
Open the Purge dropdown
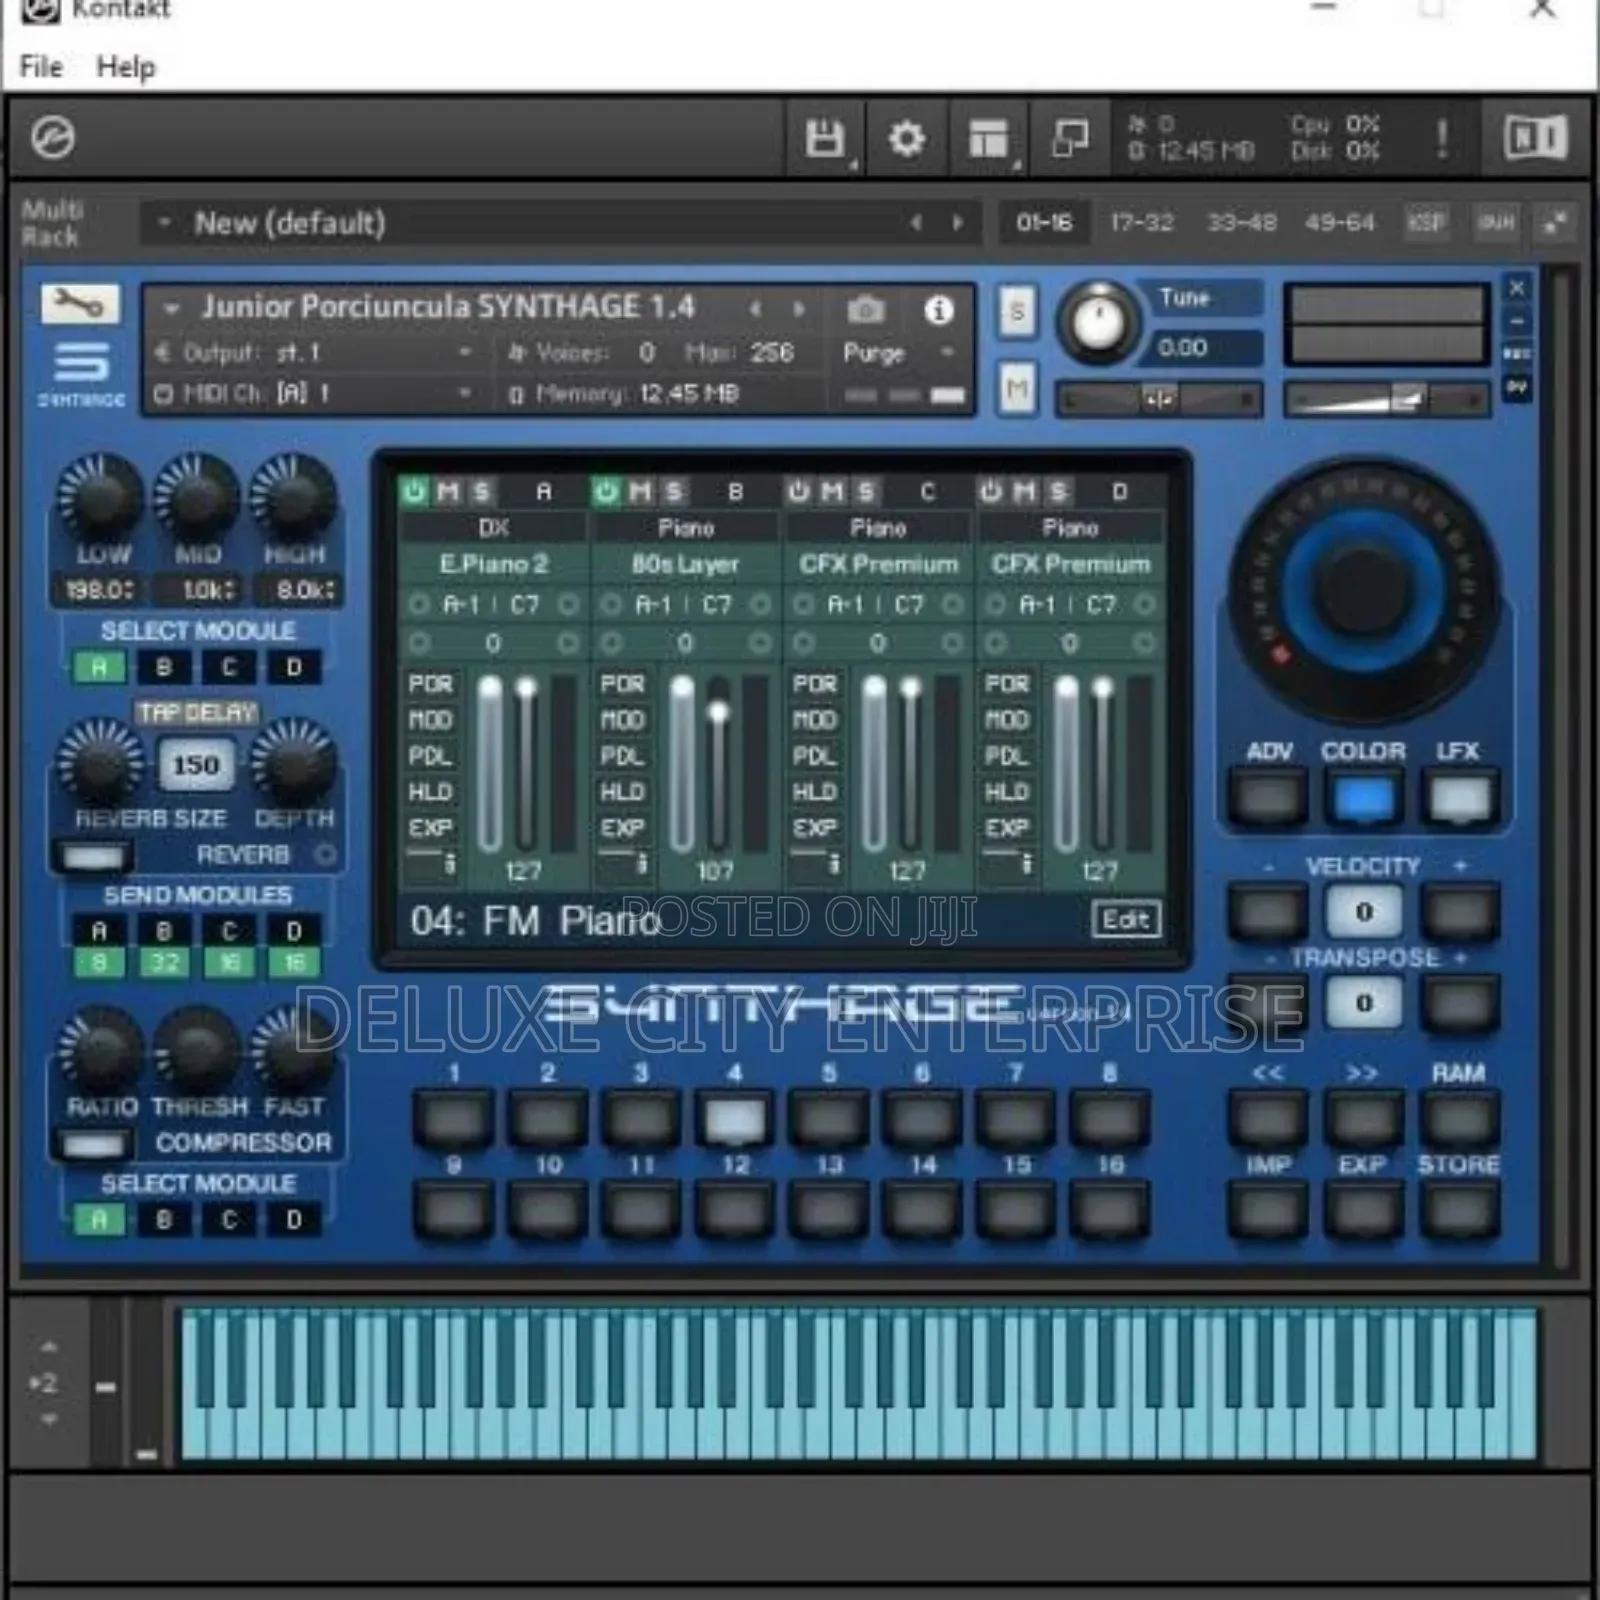[896, 352]
